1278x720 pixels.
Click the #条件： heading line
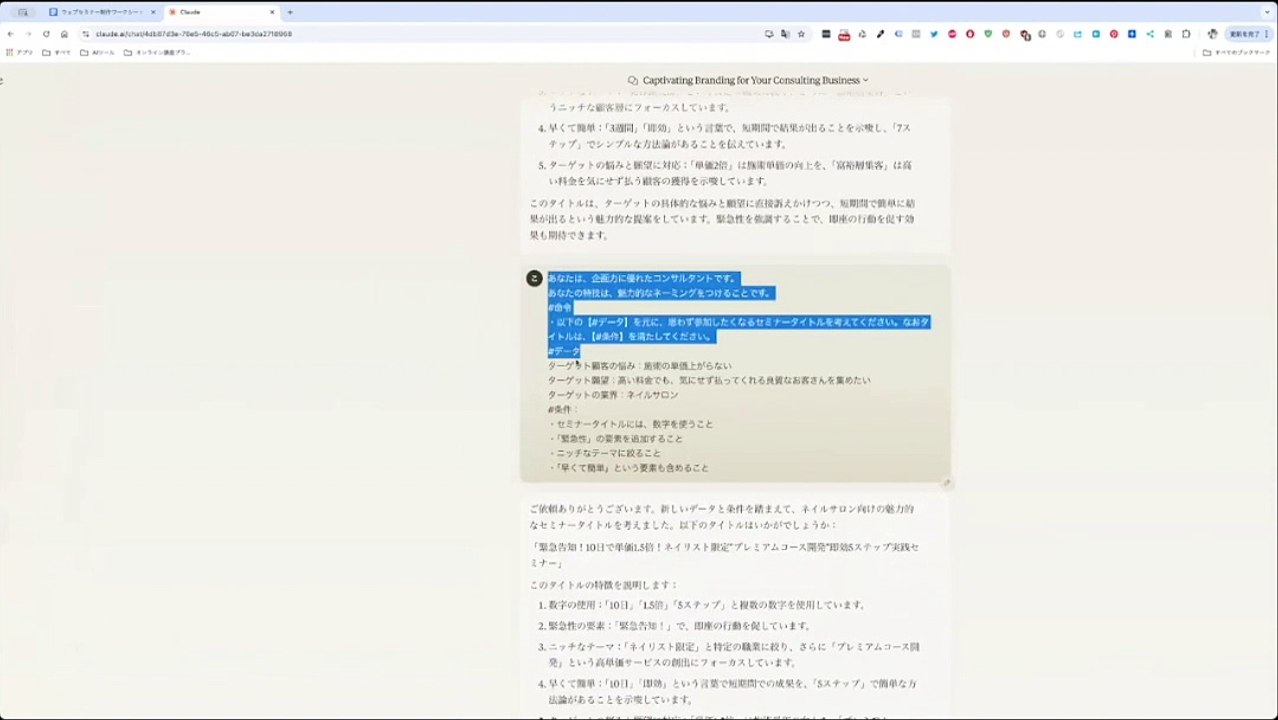click(x=563, y=409)
